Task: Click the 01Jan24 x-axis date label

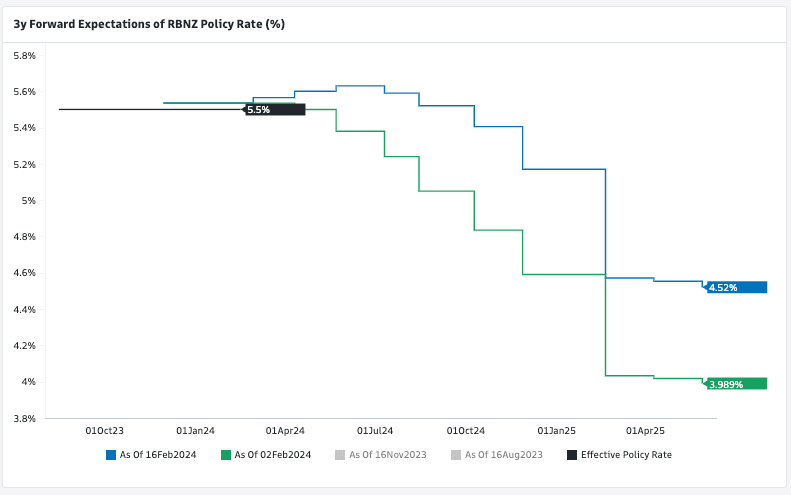Action: coord(195,431)
